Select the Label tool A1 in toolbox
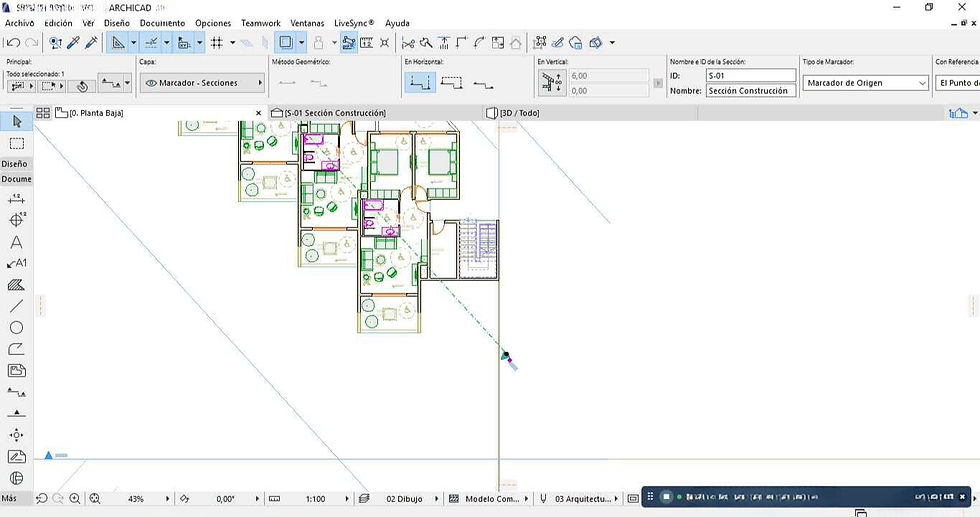The image size is (980, 517). tap(17, 263)
